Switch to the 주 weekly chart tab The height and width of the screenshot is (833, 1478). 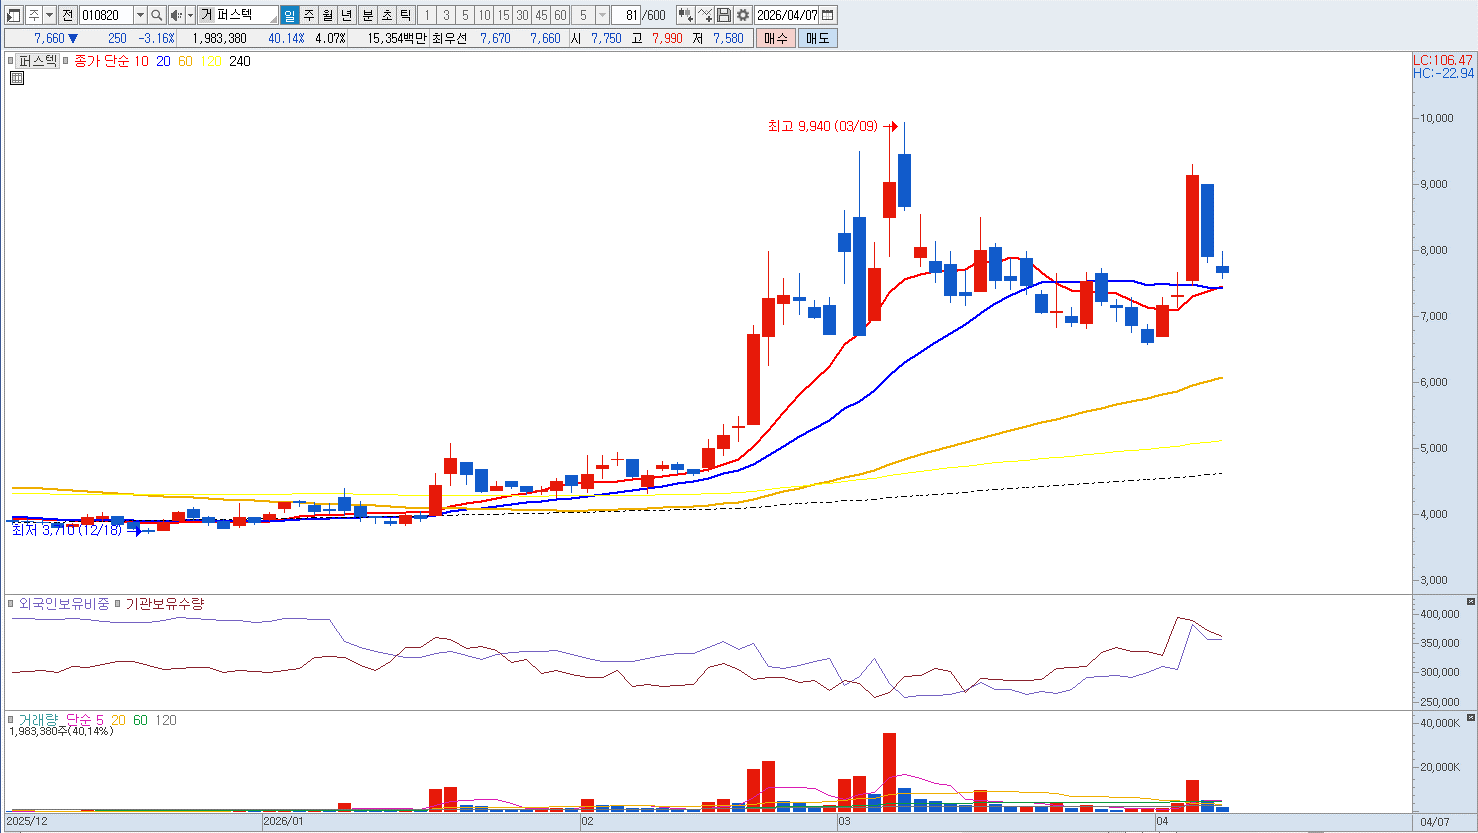308,15
